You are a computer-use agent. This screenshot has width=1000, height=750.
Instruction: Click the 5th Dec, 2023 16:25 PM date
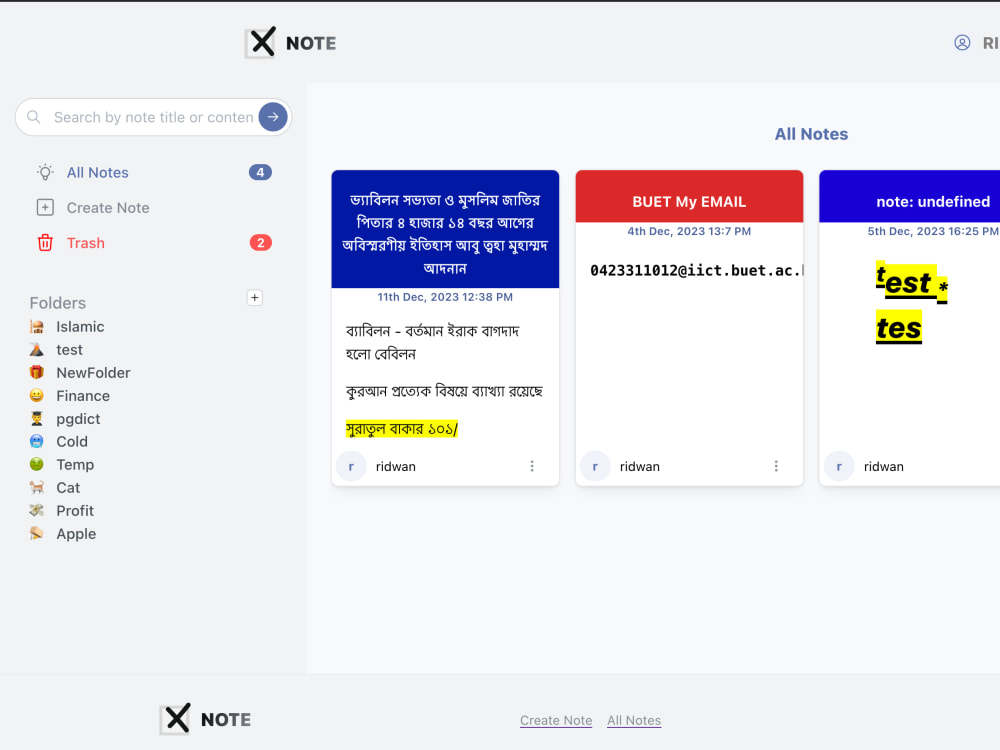pyautogui.click(x=933, y=231)
